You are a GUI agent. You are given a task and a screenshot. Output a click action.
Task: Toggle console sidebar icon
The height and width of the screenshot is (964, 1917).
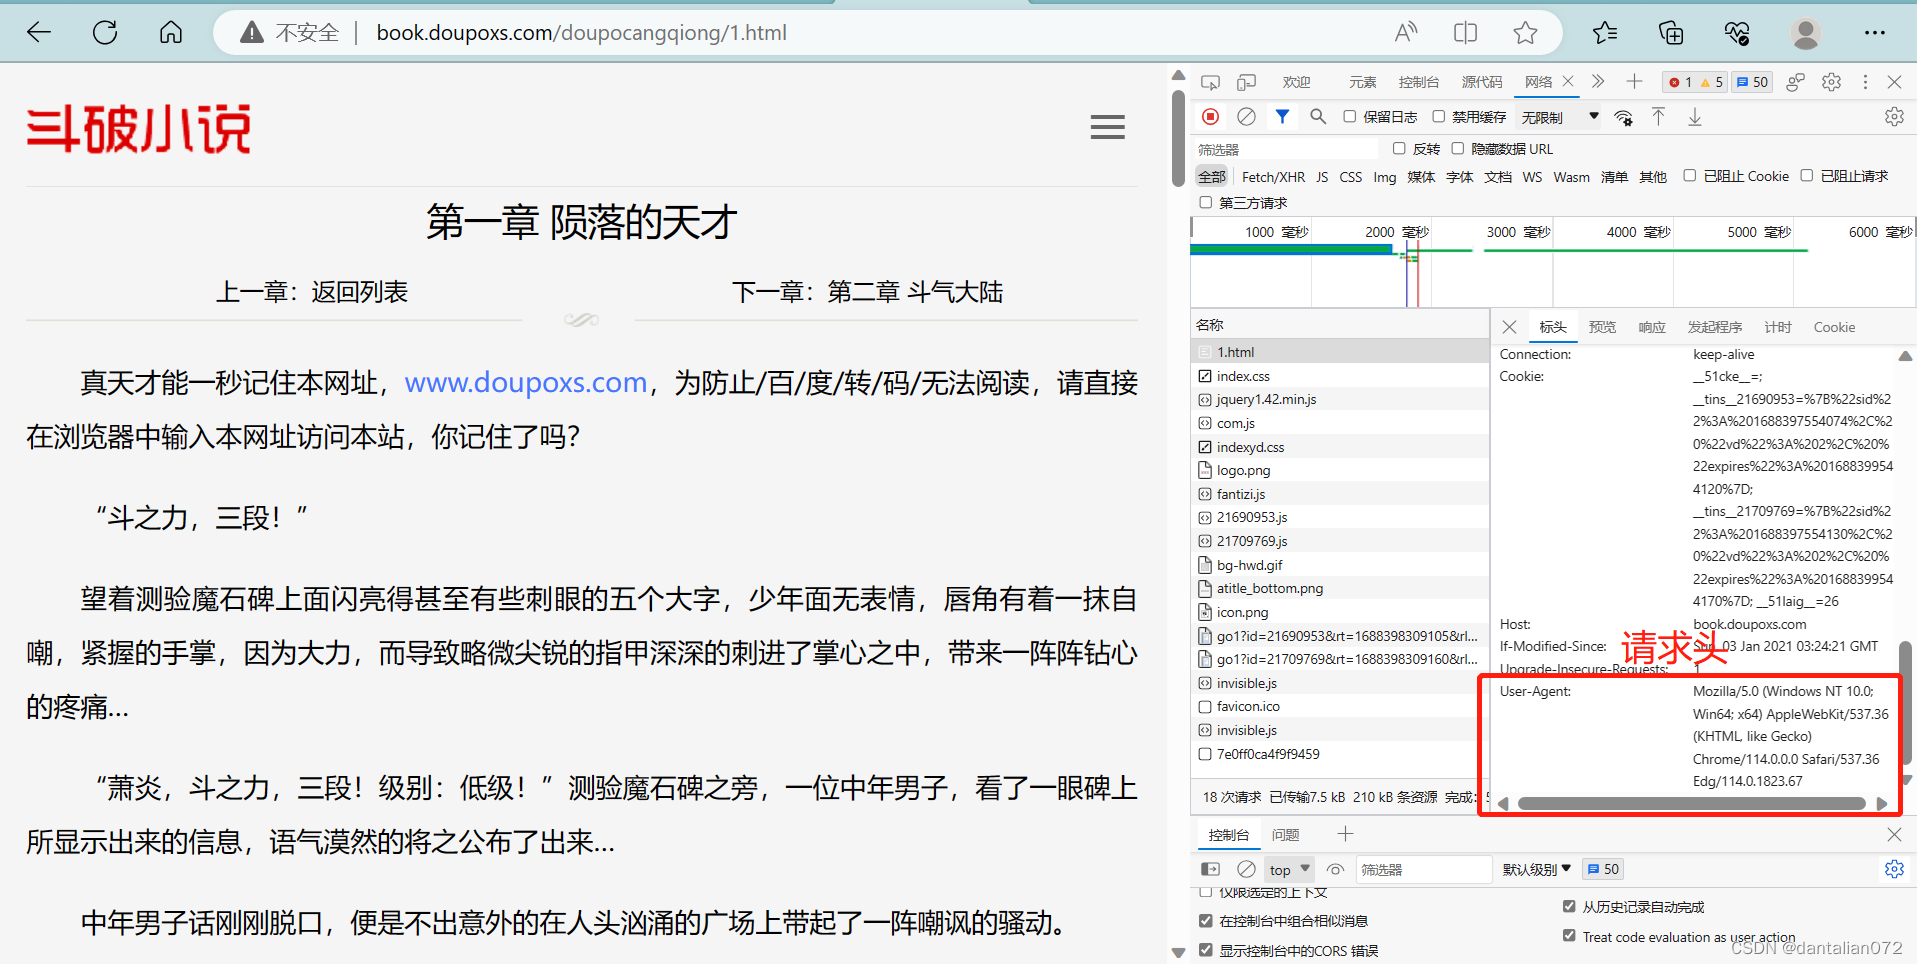pyautogui.click(x=1210, y=869)
